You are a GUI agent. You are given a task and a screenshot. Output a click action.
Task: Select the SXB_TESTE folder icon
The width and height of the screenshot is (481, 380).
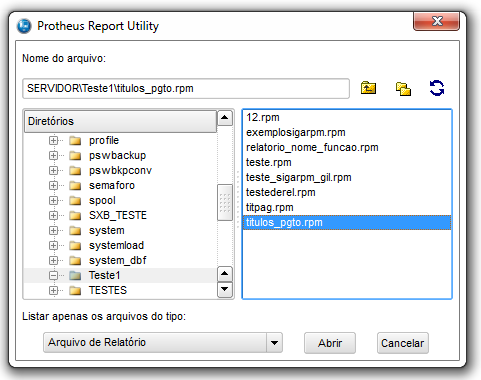(x=75, y=216)
